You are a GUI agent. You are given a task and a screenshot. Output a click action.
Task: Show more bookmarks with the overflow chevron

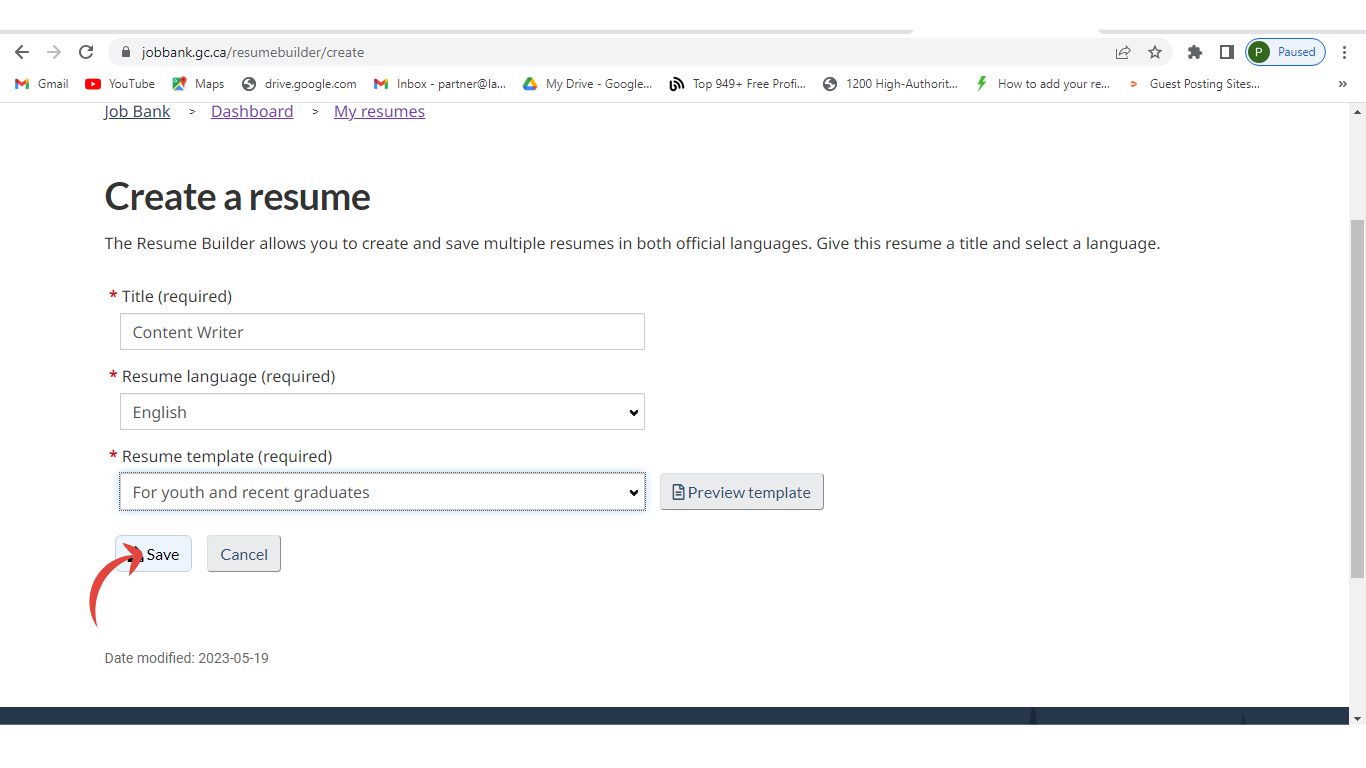pyautogui.click(x=1342, y=84)
